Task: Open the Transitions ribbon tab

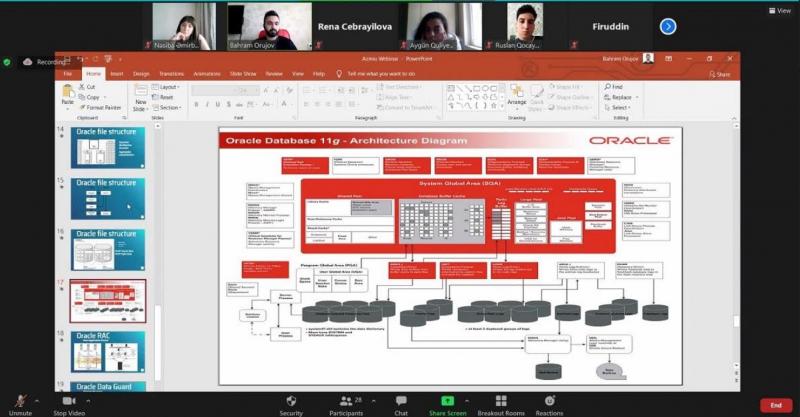Action: pyautogui.click(x=171, y=74)
